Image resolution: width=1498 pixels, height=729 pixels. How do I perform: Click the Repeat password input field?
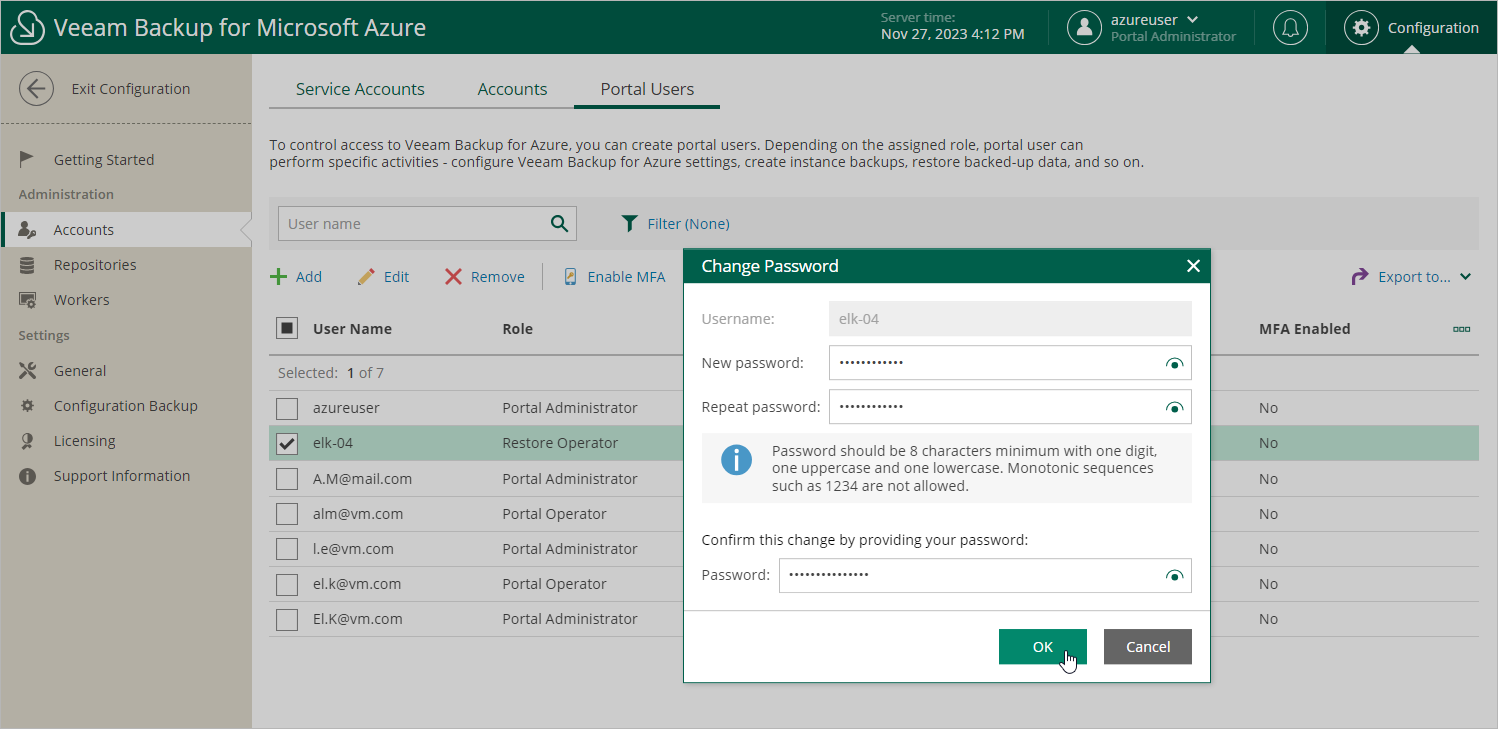pos(1010,407)
